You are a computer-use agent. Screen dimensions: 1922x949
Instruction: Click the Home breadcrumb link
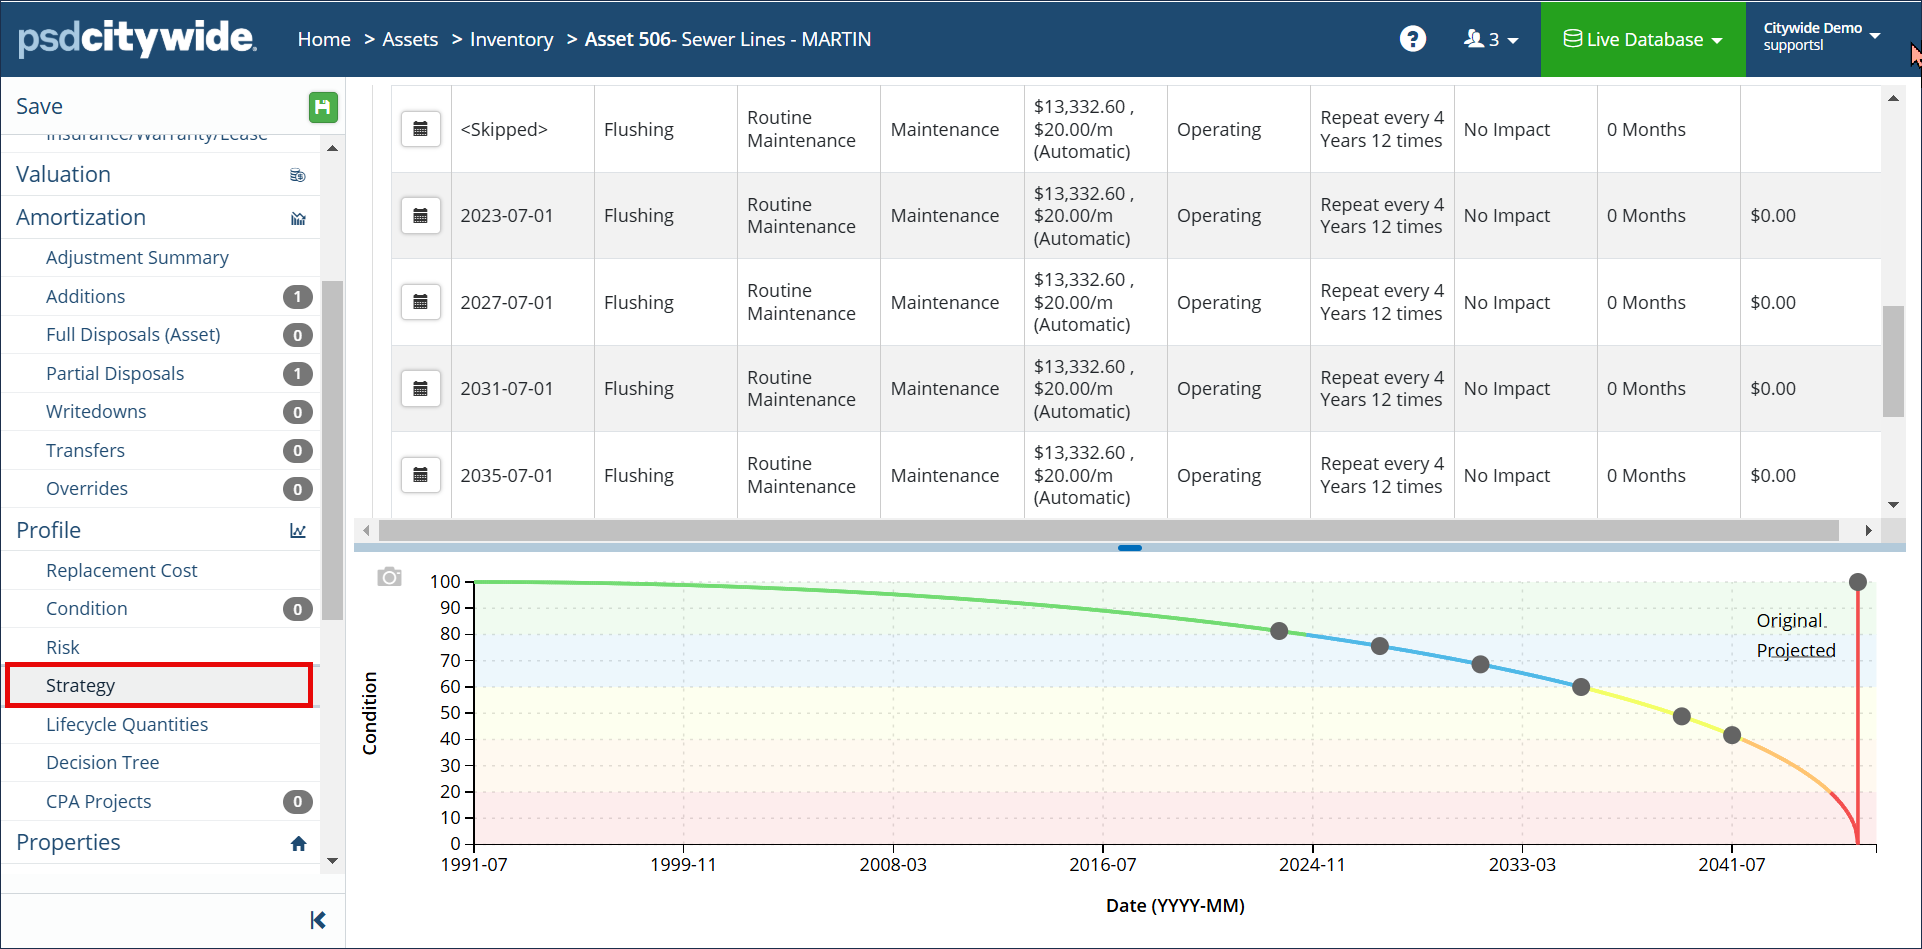(x=324, y=39)
